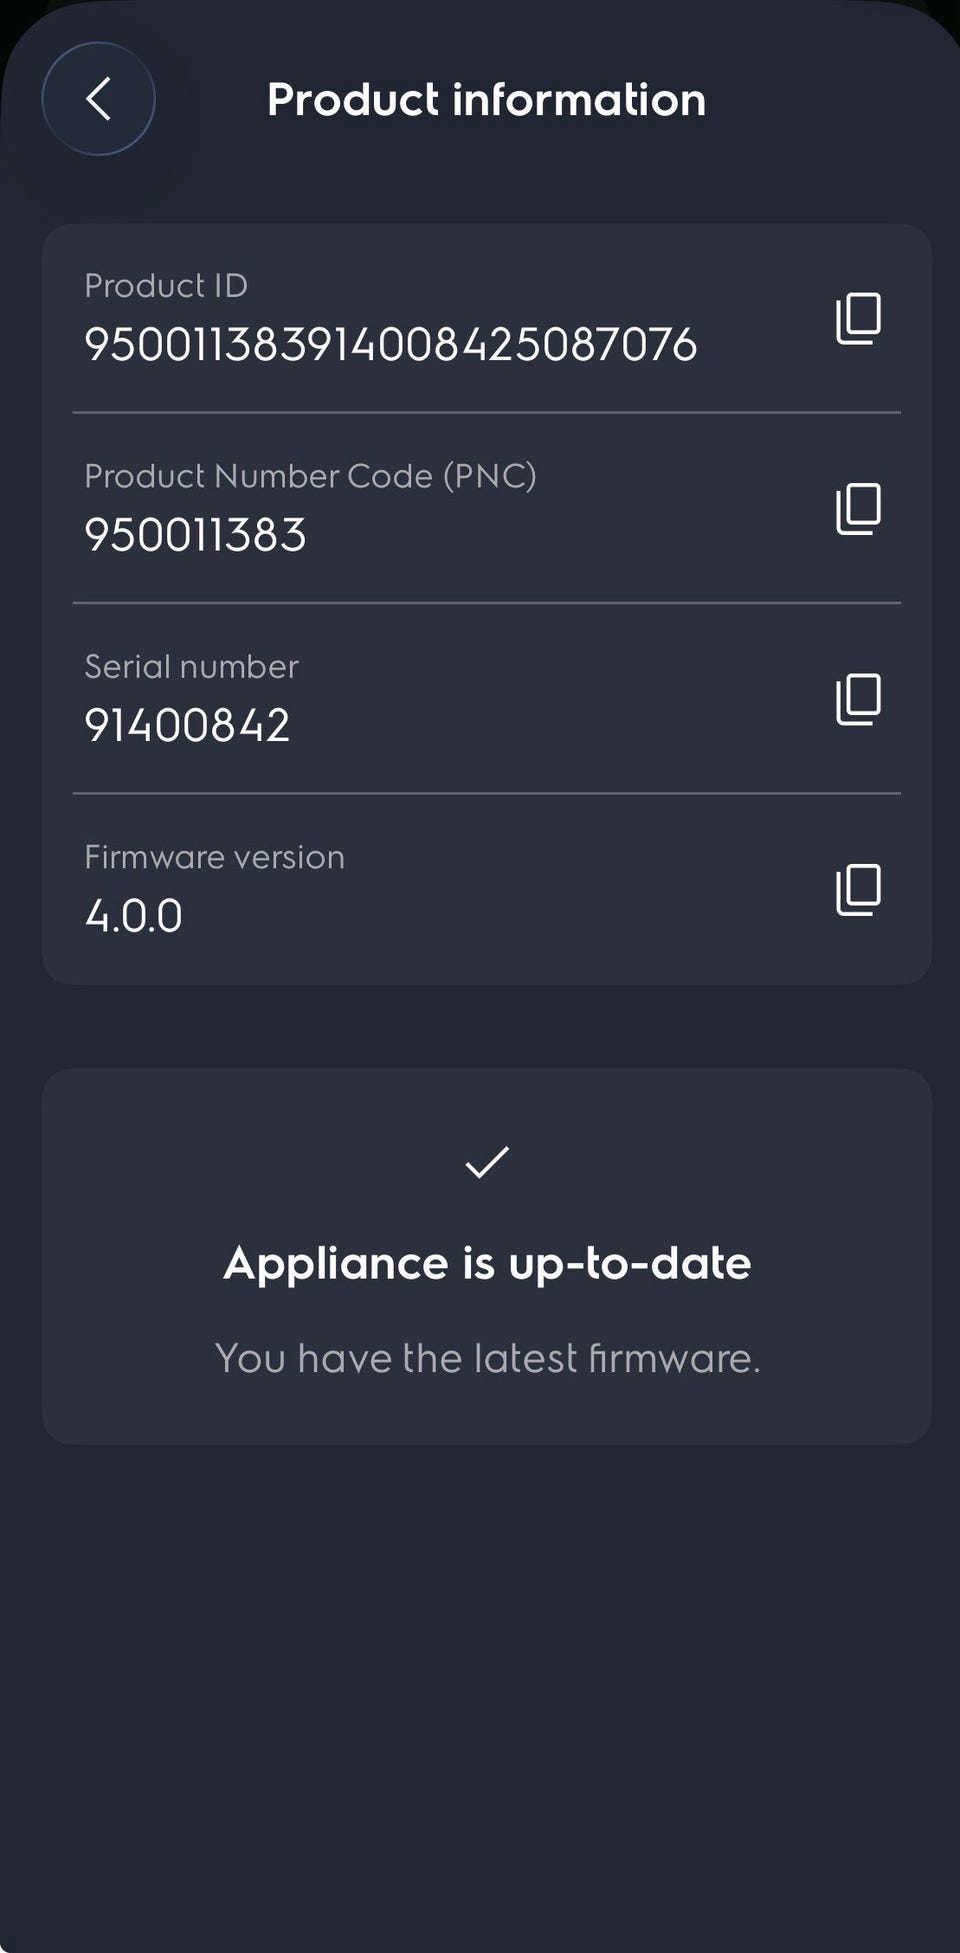
Task: Click the Serial number label
Action: pos(191,667)
